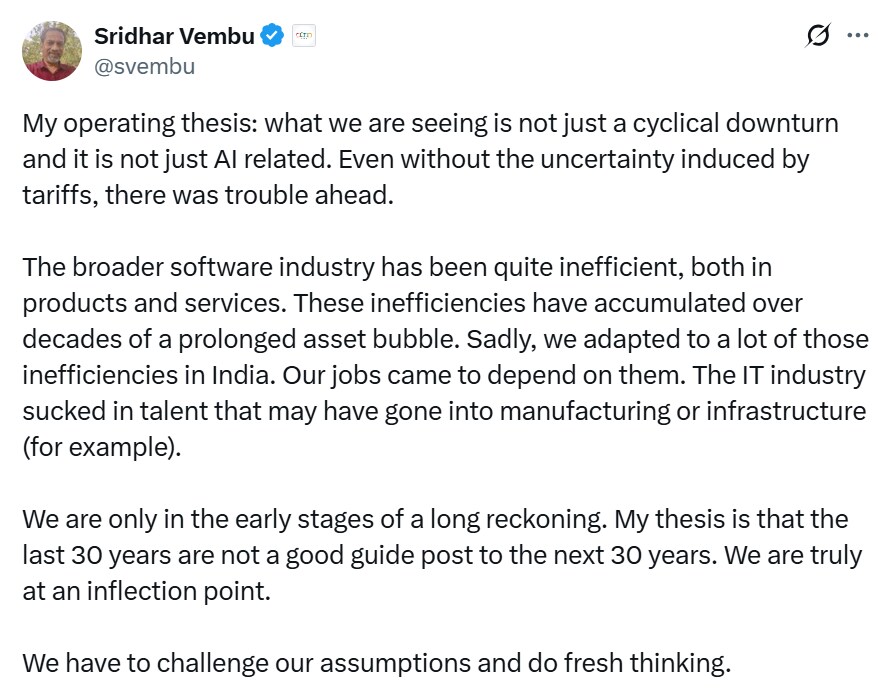Click Sridhar Vembu's profile picture
Screen dimensions: 895x698
[51, 51]
